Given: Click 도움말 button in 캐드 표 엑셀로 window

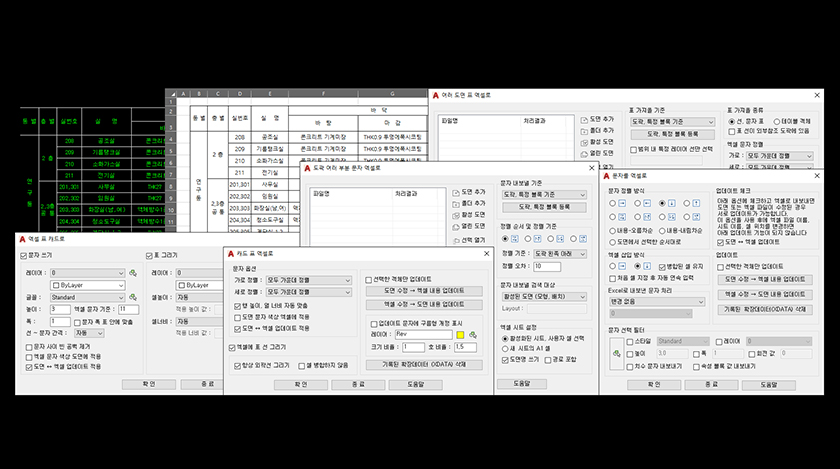Looking at the screenshot, I should tap(416, 384).
